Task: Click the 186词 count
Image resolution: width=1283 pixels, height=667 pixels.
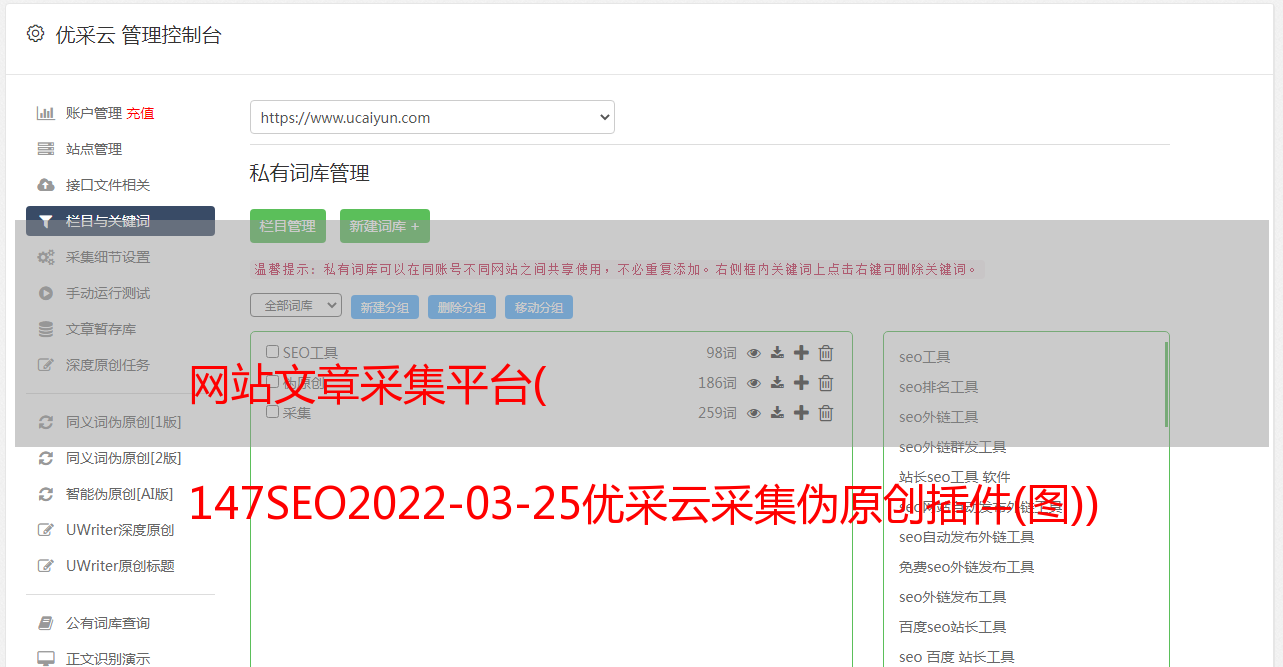Action: pos(717,383)
